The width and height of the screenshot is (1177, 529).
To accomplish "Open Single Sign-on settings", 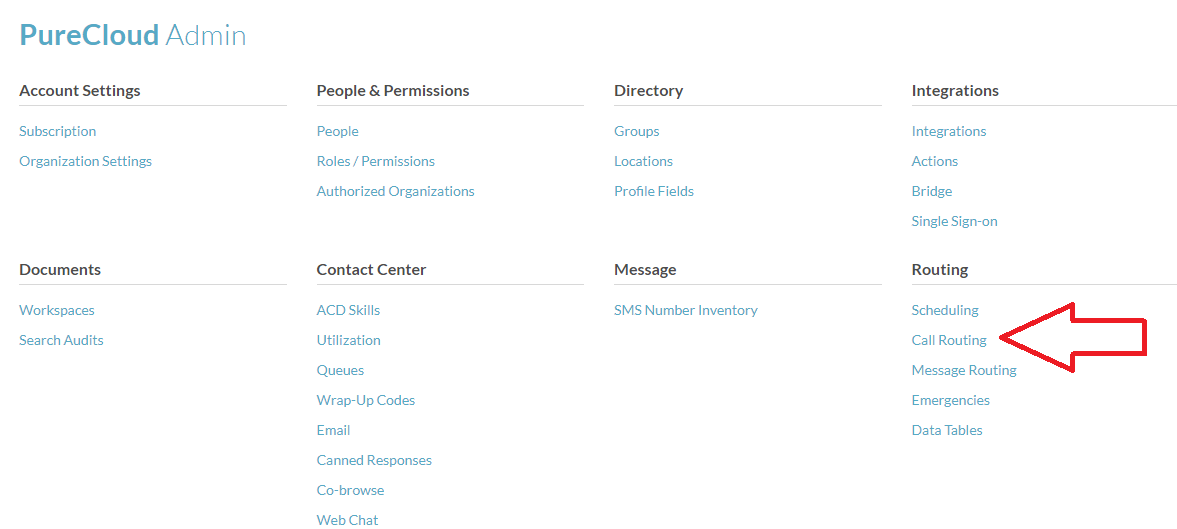I will pos(954,221).
